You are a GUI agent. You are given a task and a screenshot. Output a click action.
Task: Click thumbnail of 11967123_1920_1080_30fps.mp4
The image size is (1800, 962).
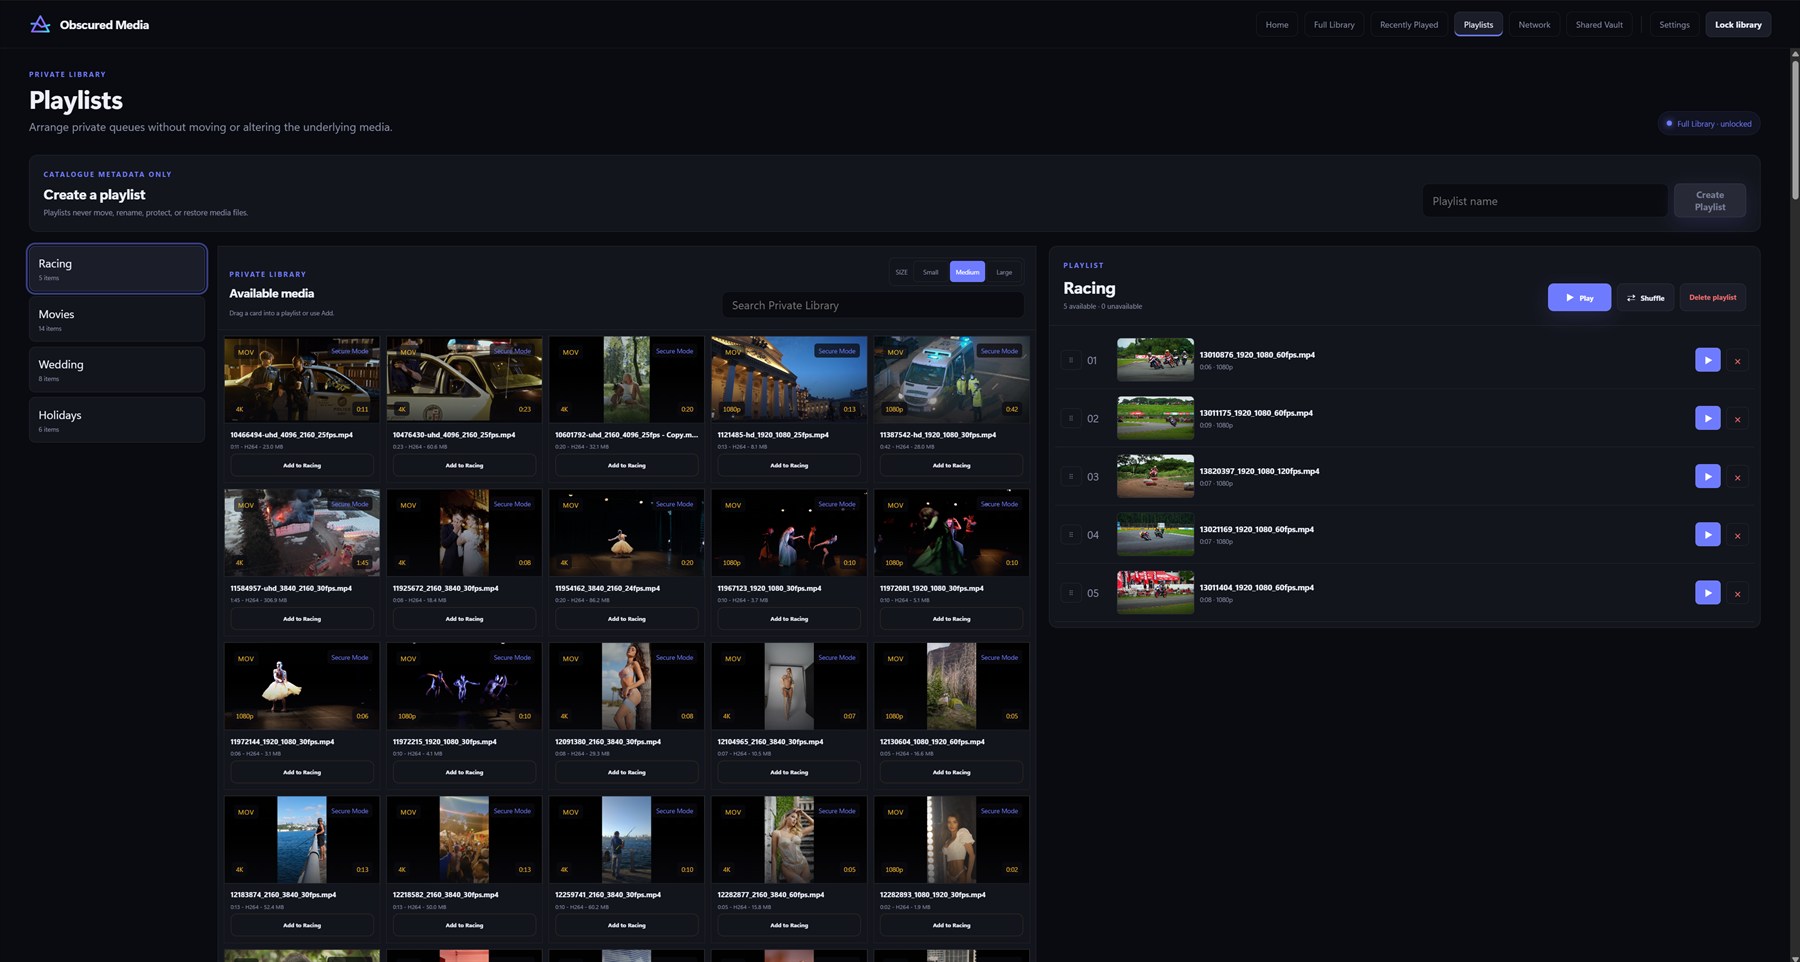(789, 532)
